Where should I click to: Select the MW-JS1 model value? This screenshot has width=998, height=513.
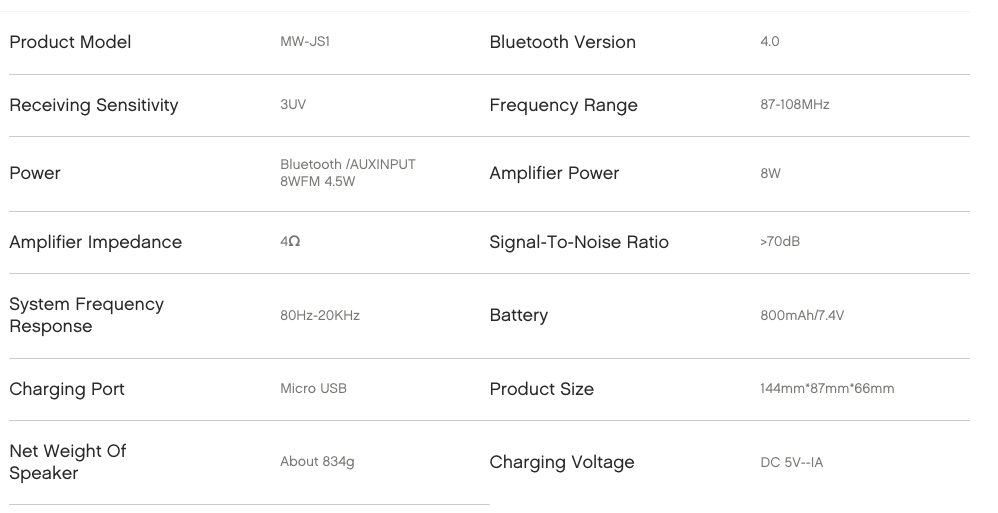(305, 41)
